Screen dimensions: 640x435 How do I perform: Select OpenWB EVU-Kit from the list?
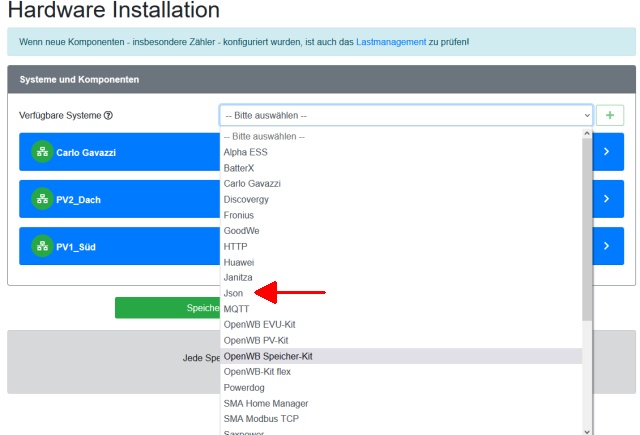point(401,325)
